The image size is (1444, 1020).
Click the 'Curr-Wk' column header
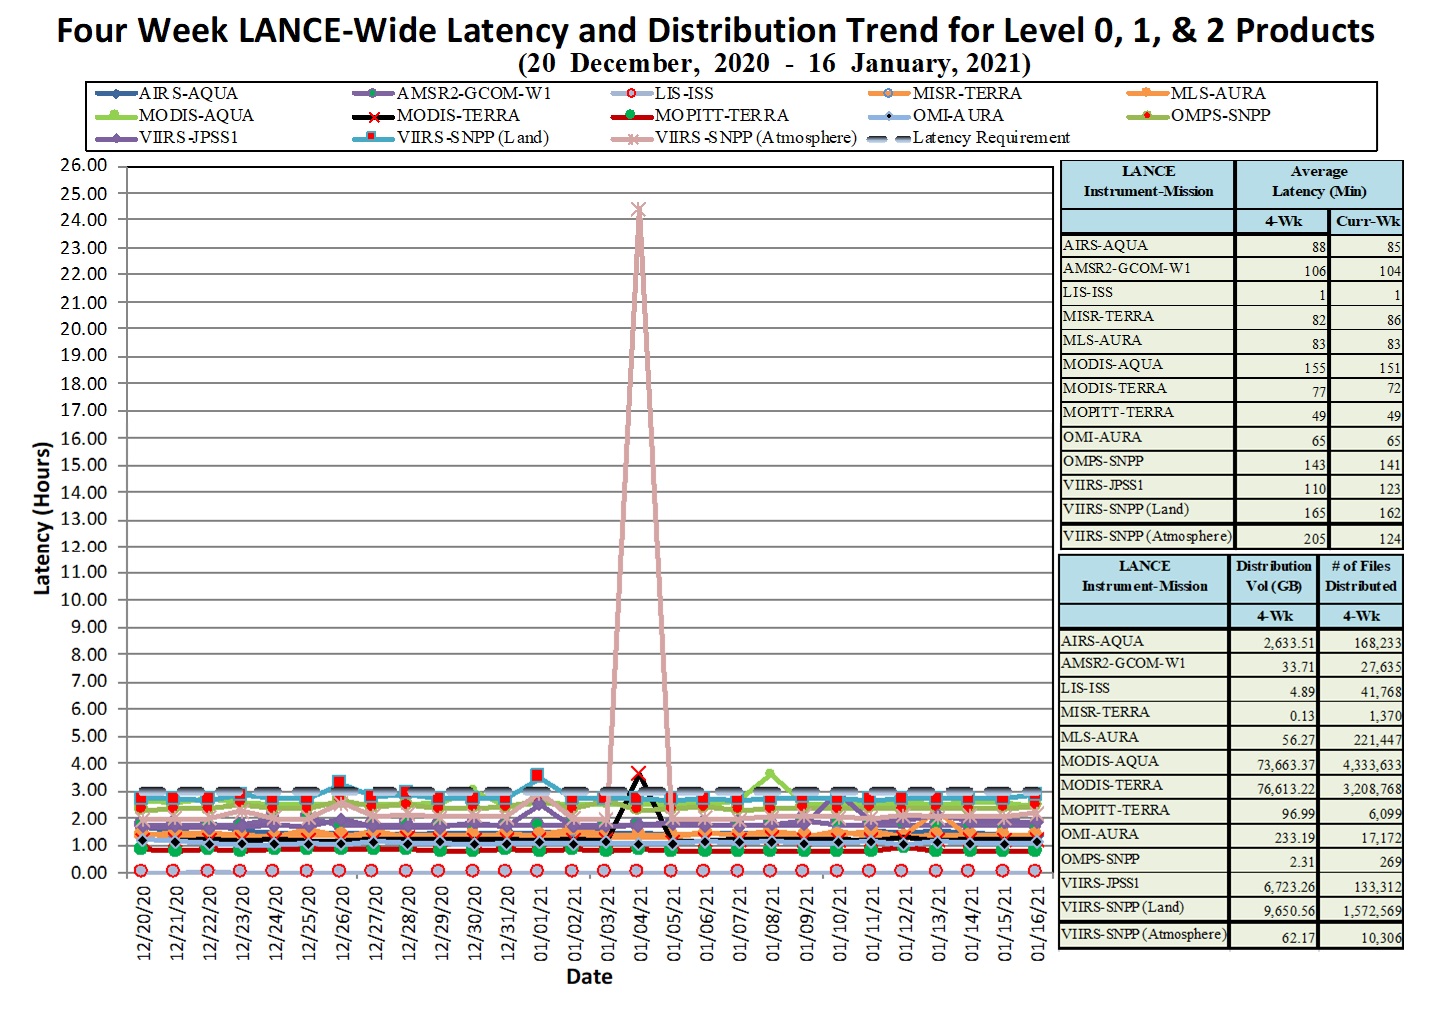coord(1367,221)
